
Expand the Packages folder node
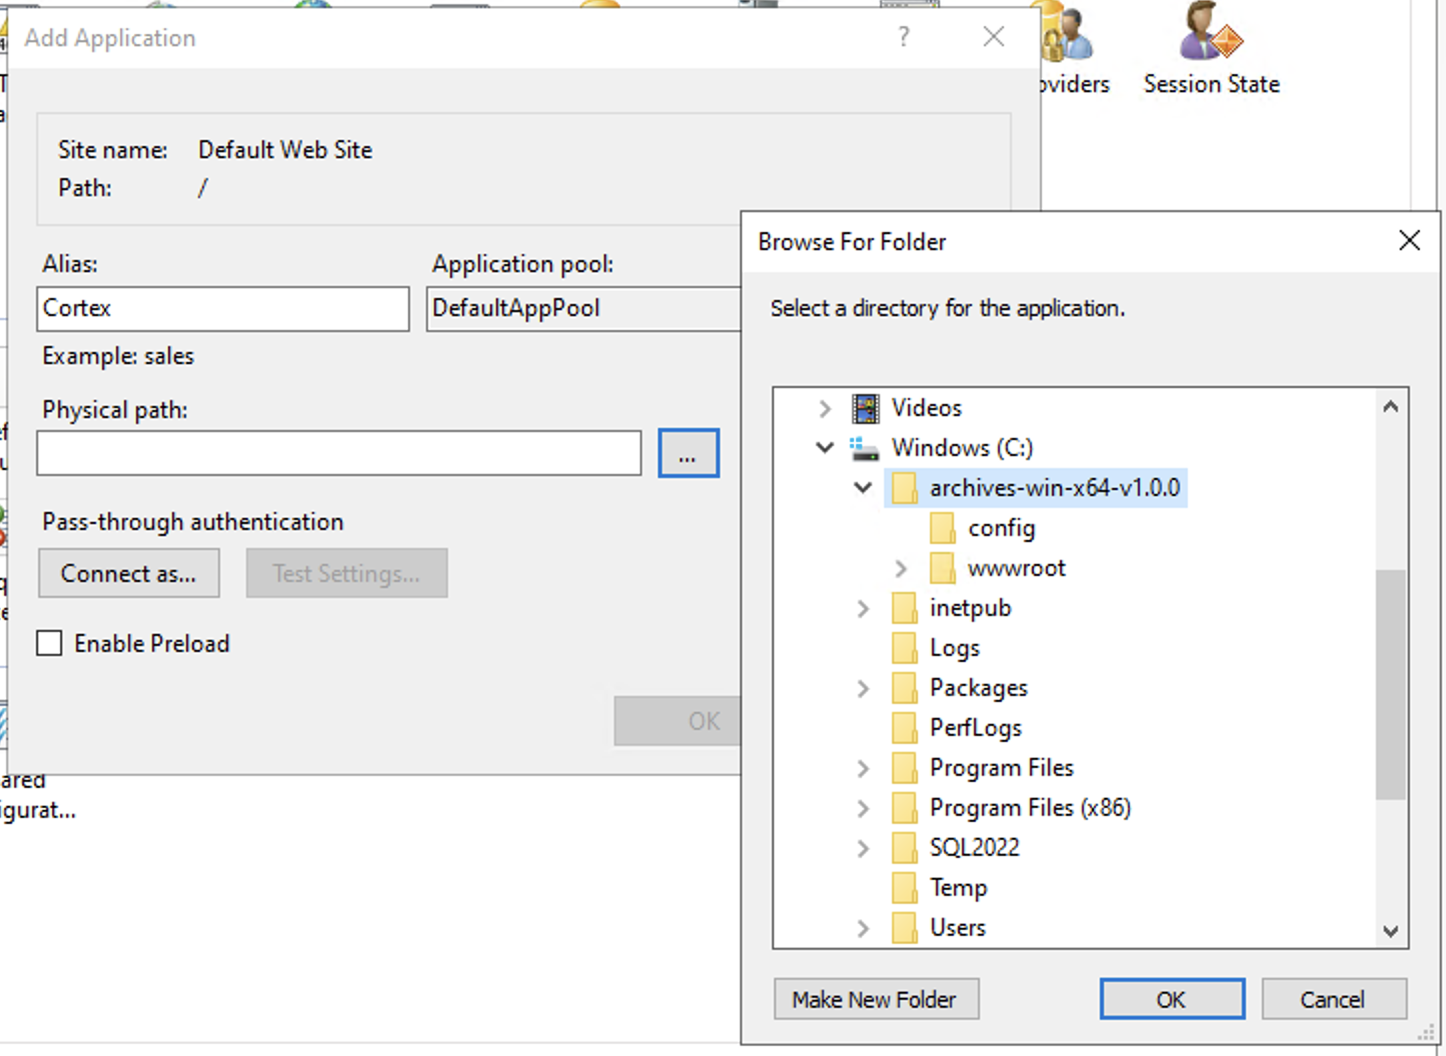coord(863,688)
